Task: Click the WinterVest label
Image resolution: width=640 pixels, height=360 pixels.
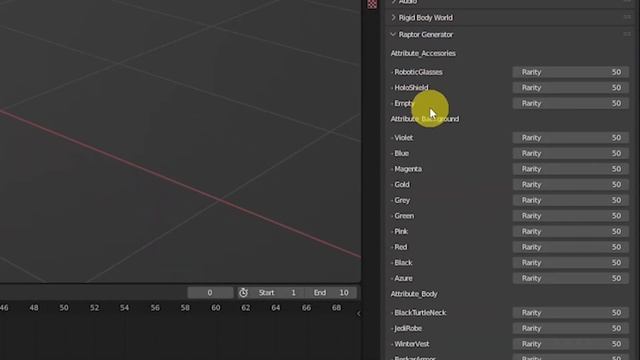Action: 411,344
